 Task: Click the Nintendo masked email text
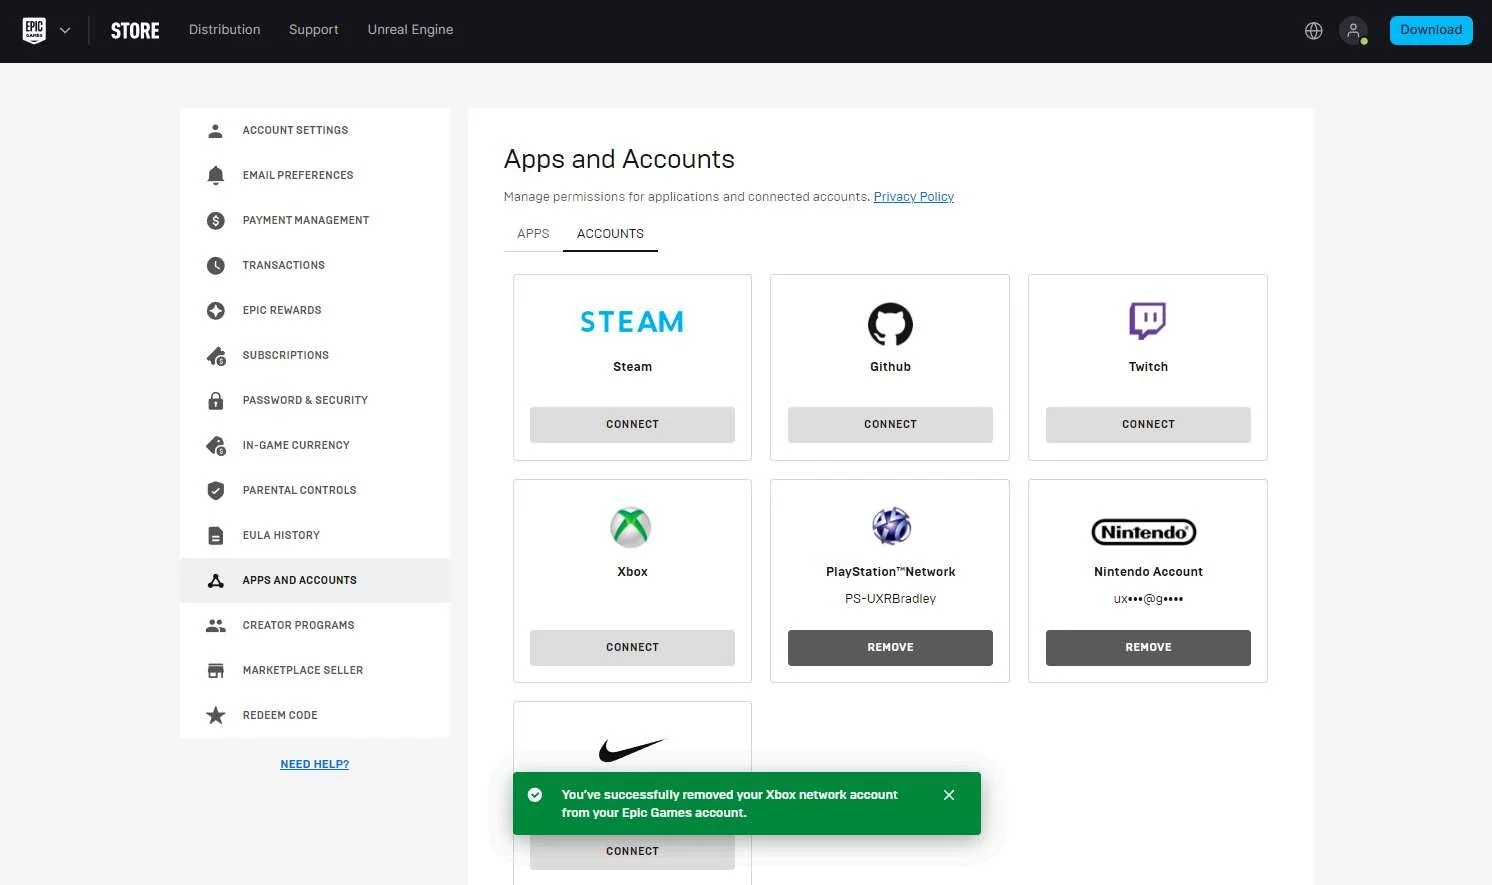1148,599
